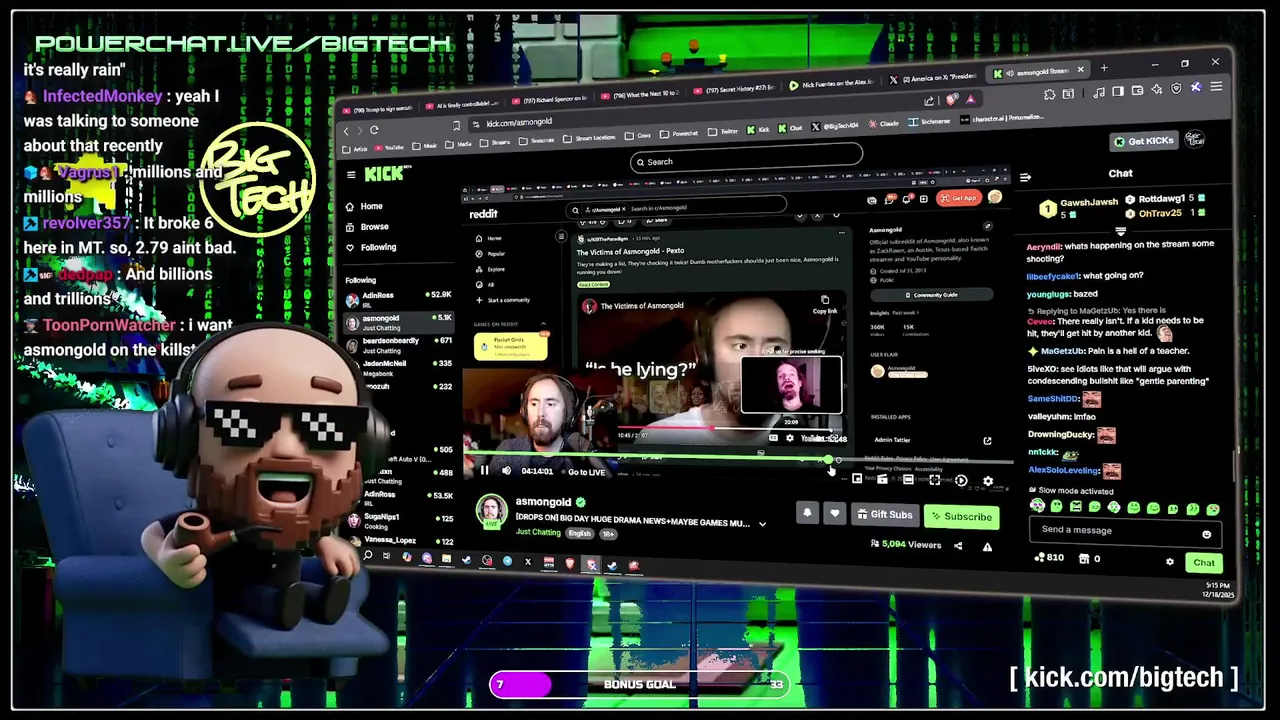Click the orange Get App reddit button

click(x=958, y=198)
